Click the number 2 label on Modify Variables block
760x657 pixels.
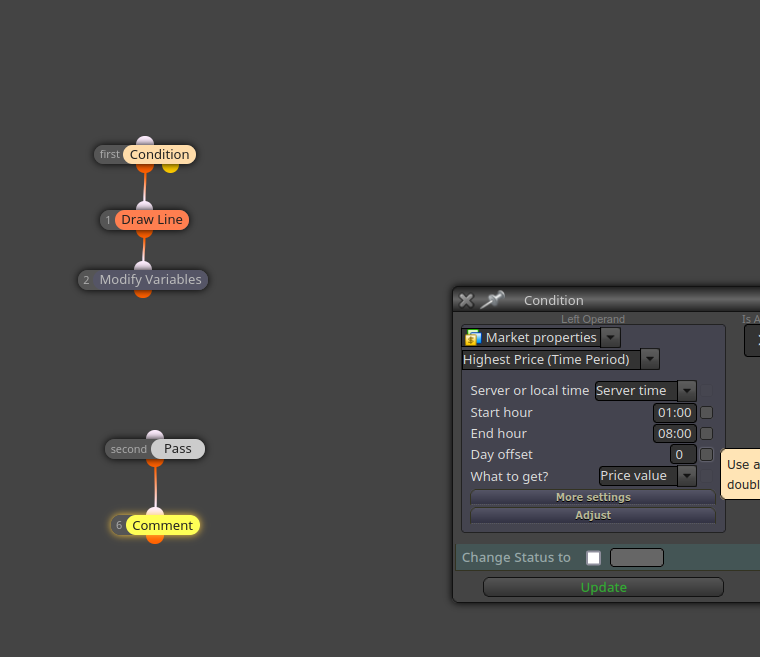[x=86, y=280]
